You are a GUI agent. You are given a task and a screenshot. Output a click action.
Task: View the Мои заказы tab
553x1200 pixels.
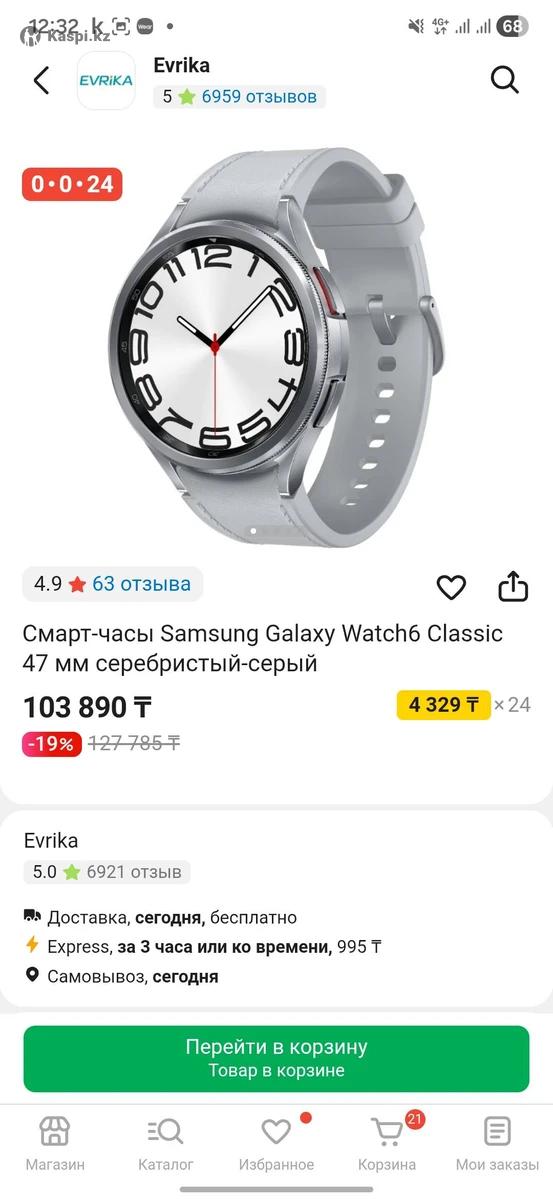point(497,1144)
